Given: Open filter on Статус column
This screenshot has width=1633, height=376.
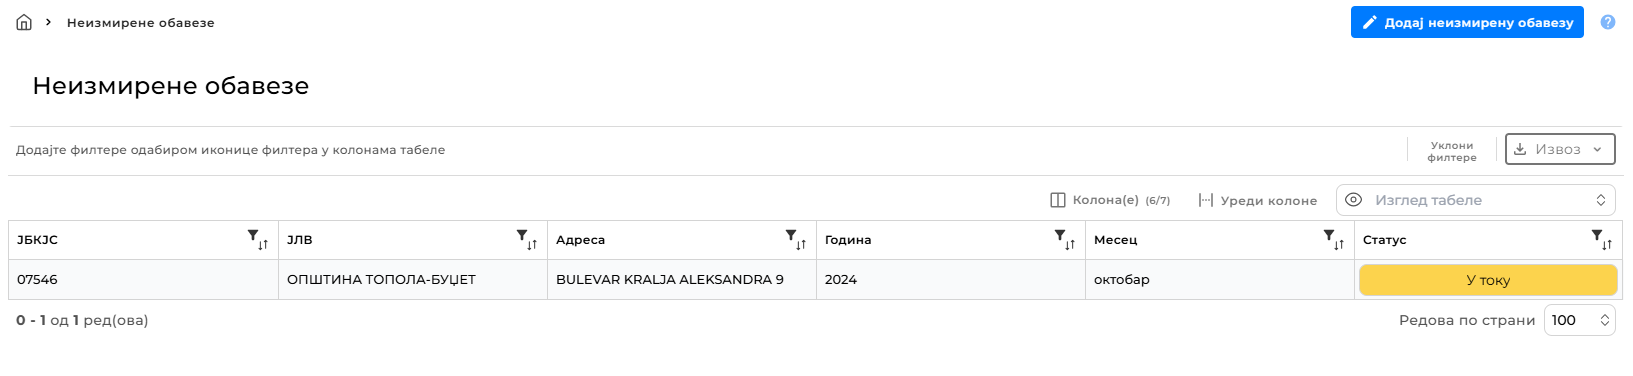Looking at the screenshot, I should click(x=1597, y=236).
